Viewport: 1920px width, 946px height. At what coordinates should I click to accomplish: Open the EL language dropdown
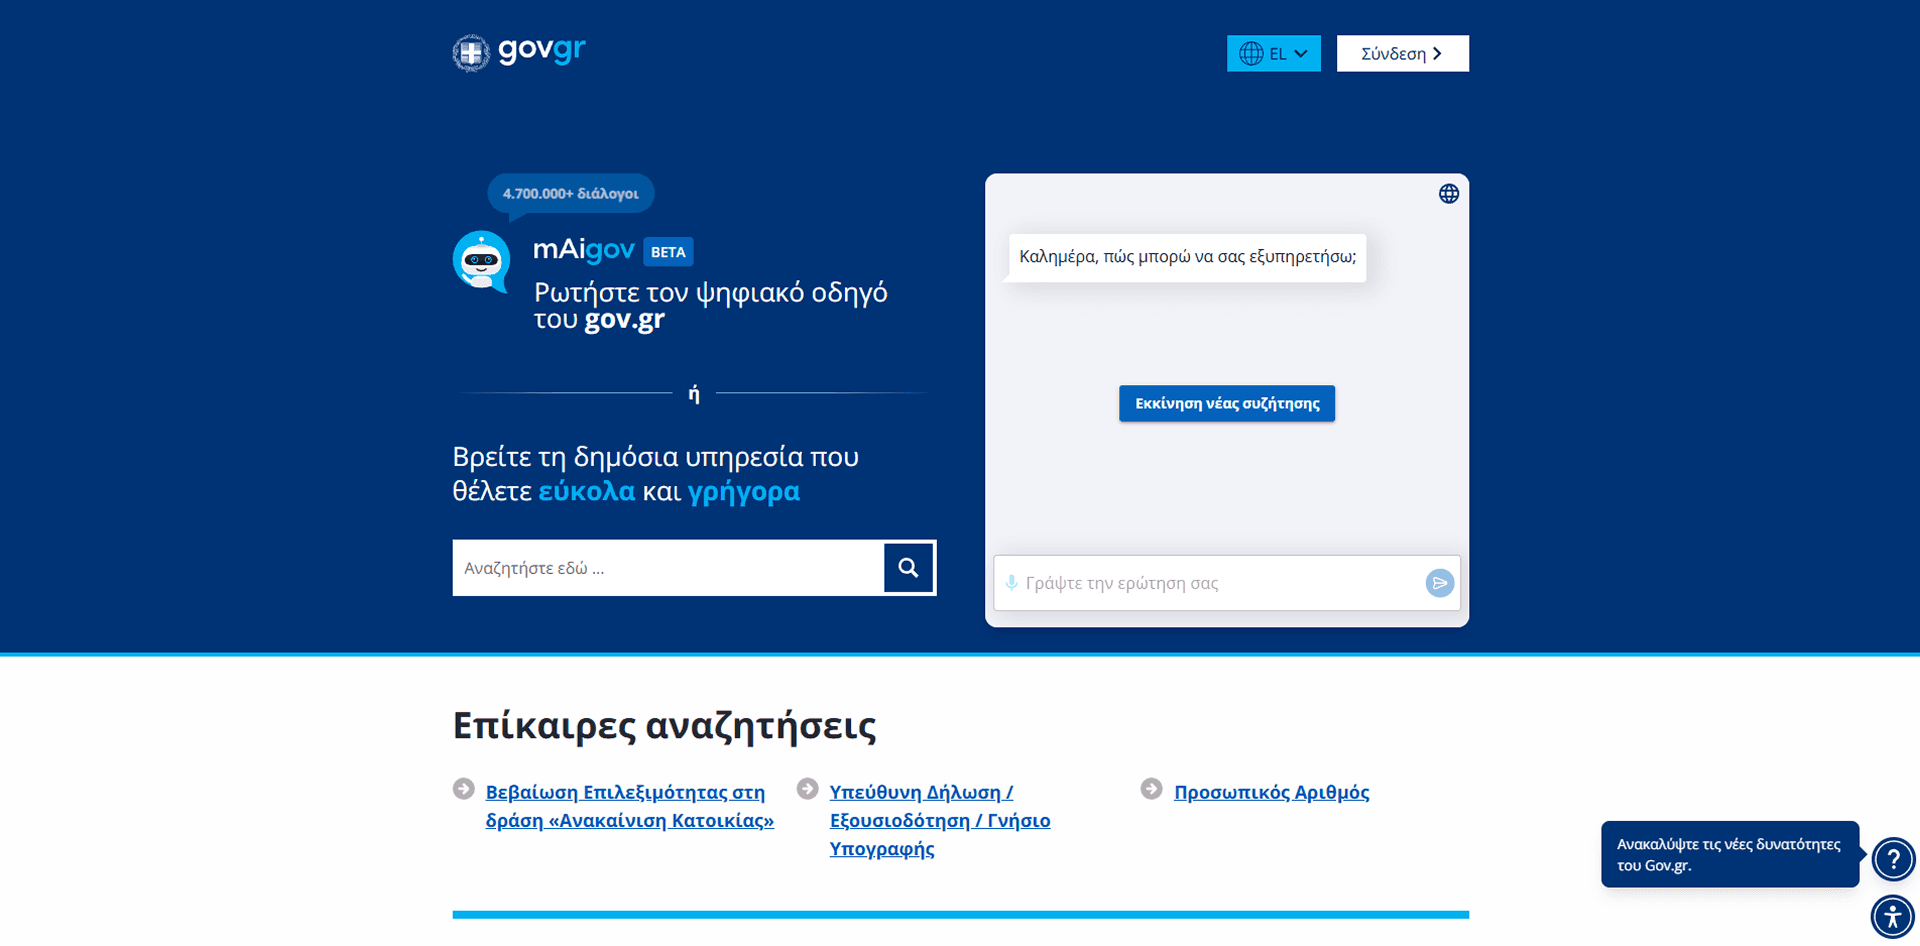coord(1273,54)
